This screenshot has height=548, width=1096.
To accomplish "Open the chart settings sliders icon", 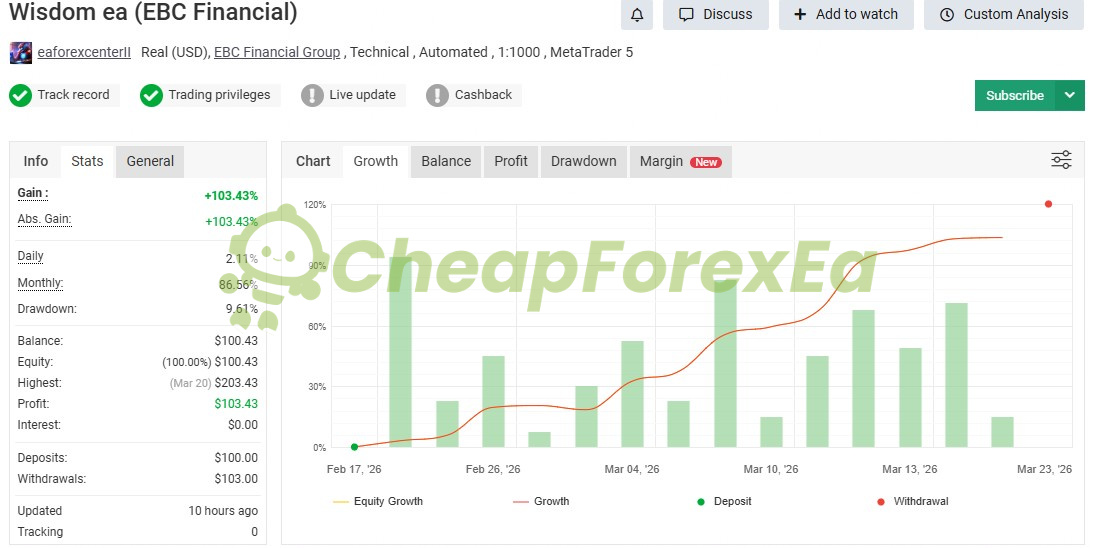I will click(x=1061, y=160).
